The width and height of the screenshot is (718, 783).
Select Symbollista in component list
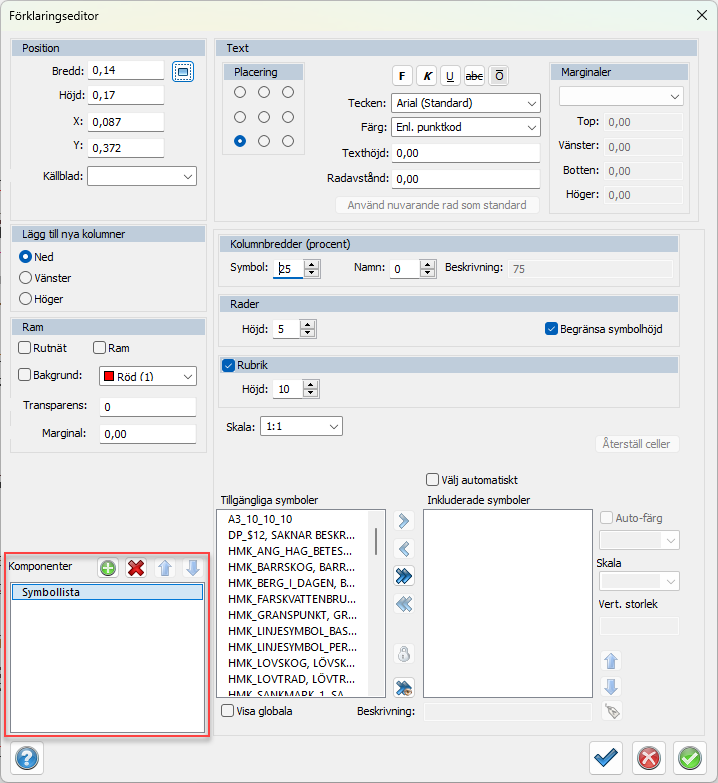tap(107, 592)
